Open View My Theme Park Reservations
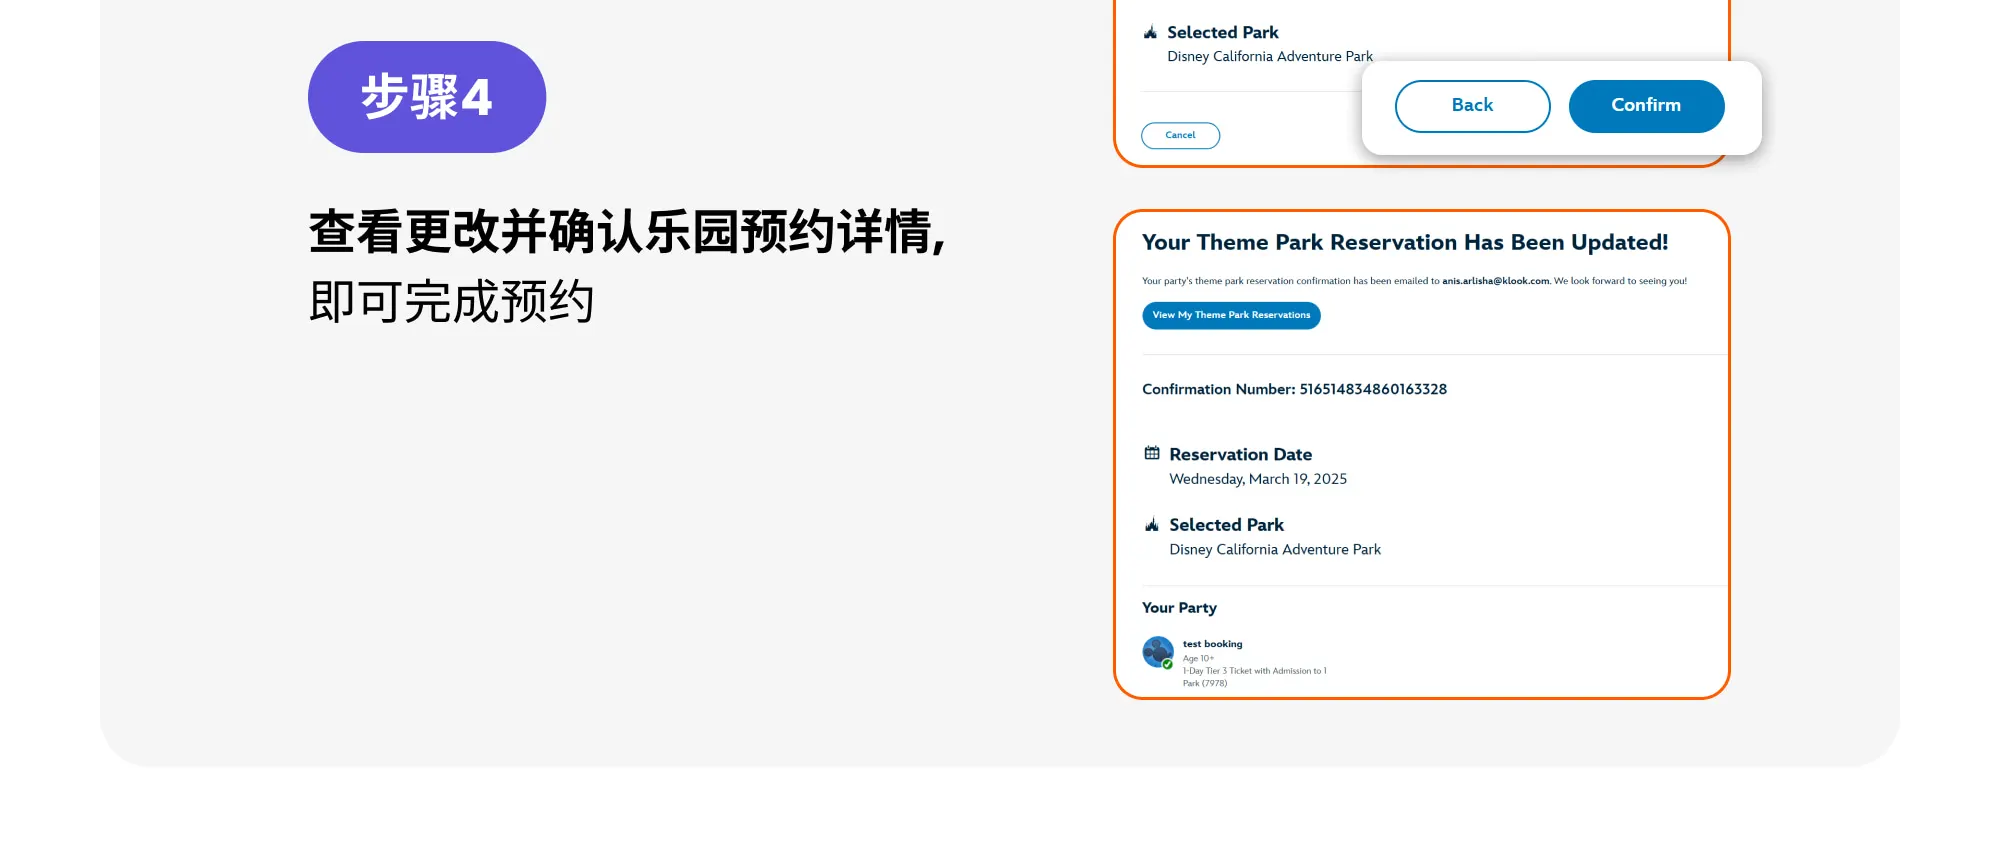Image resolution: width=2000 pixels, height=848 pixels. (1231, 315)
